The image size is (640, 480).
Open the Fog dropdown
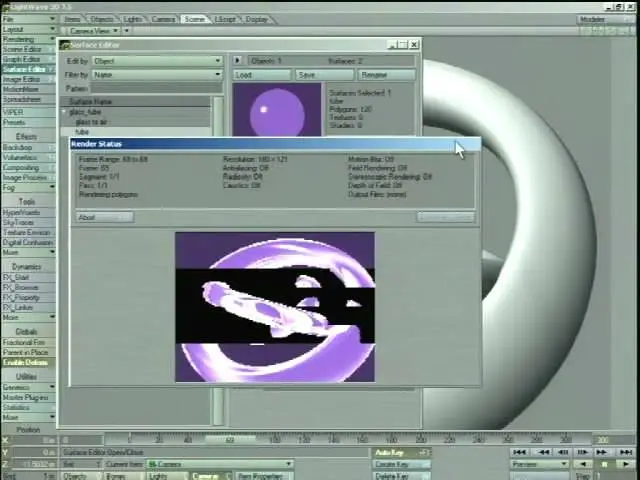(x=29, y=188)
